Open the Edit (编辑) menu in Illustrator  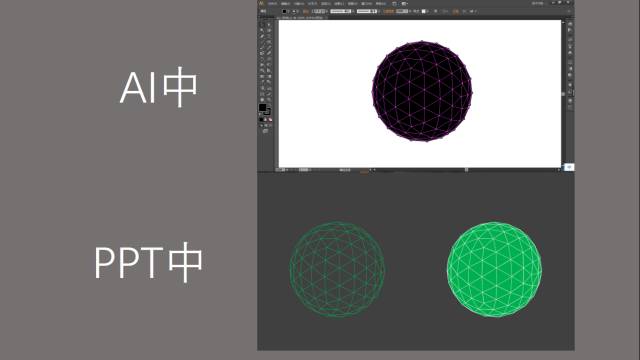[x=286, y=4]
